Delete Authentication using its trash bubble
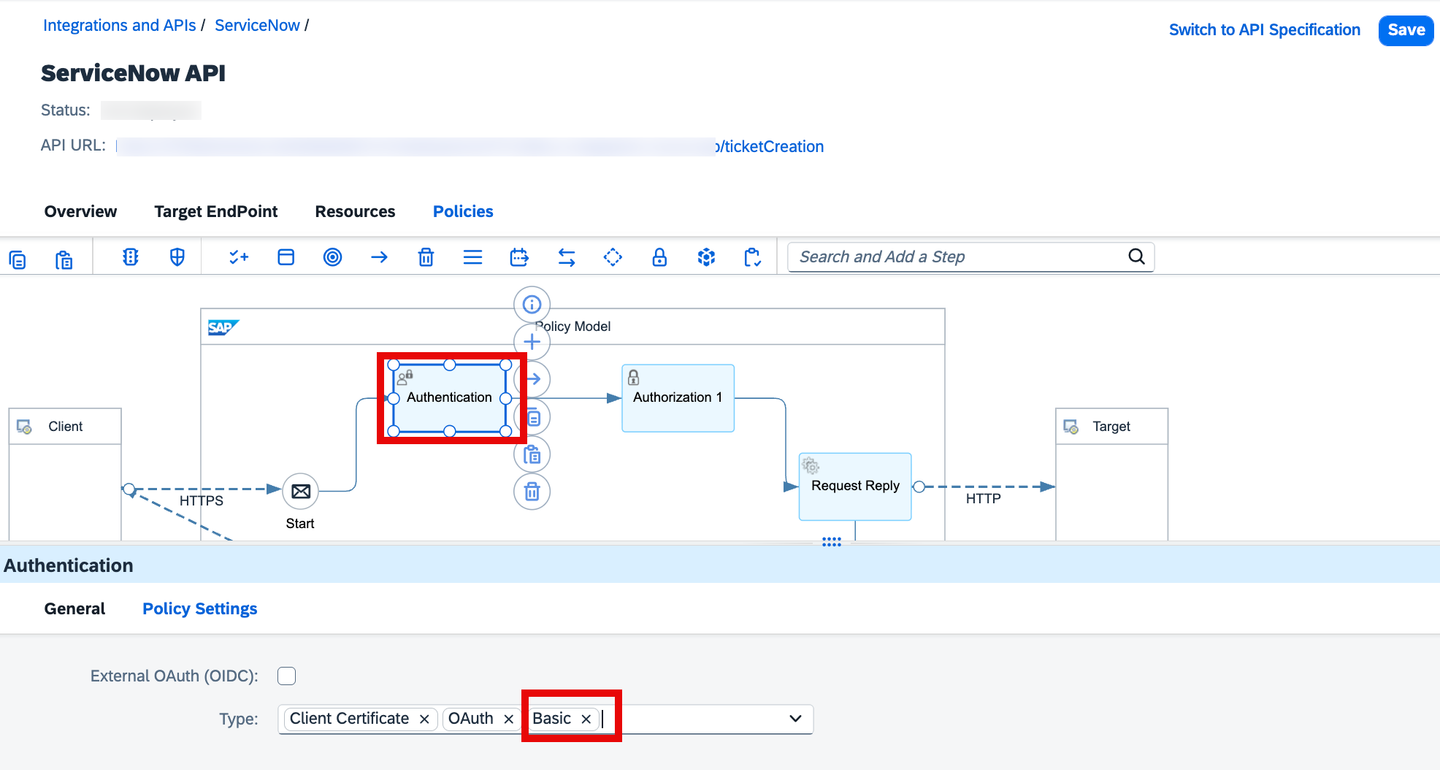The height and width of the screenshot is (770, 1440). pyautogui.click(x=532, y=491)
